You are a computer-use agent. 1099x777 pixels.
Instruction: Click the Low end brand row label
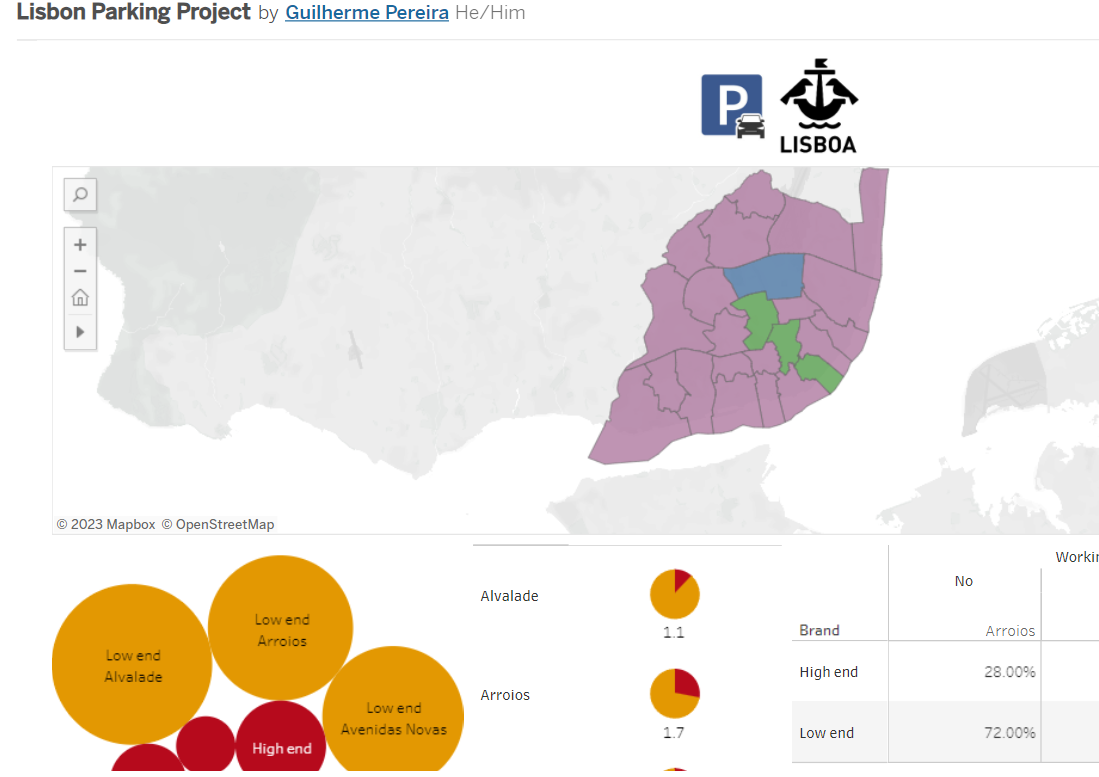[826, 733]
